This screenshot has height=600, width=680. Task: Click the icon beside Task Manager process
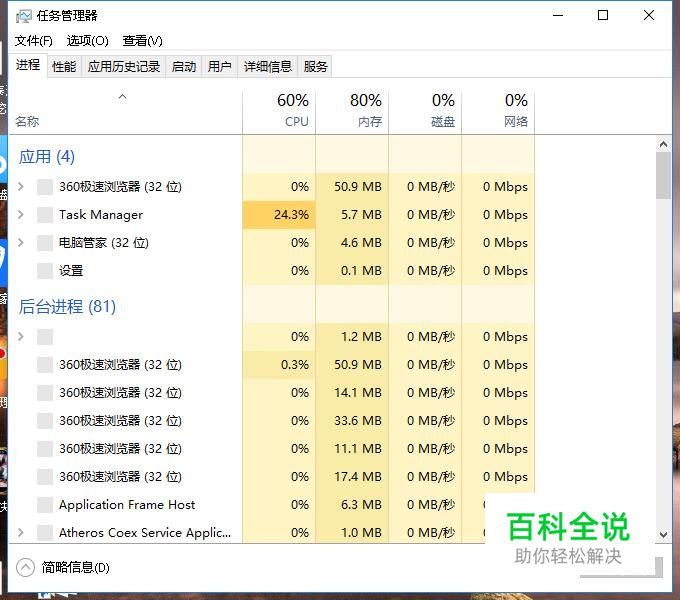point(45,215)
